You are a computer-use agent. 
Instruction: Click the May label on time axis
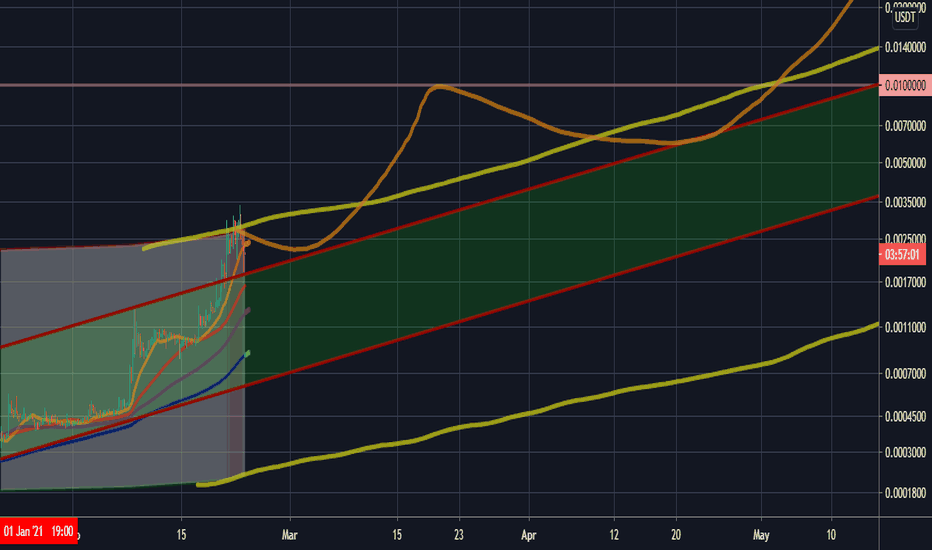coord(761,535)
